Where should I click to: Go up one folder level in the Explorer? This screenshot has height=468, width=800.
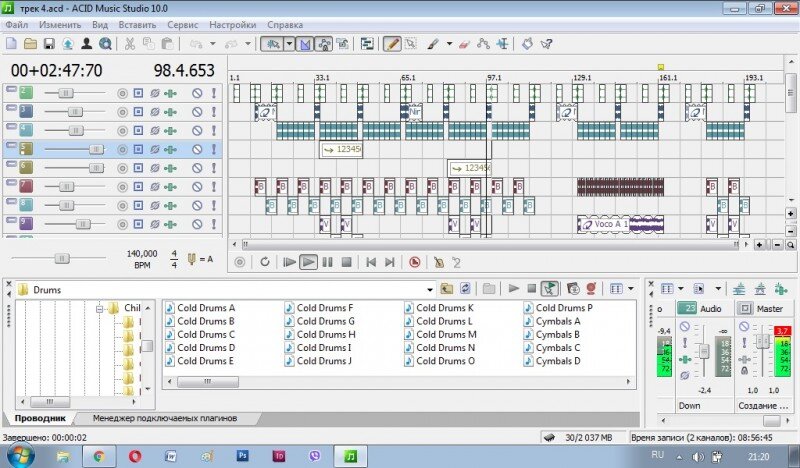click(446, 289)
